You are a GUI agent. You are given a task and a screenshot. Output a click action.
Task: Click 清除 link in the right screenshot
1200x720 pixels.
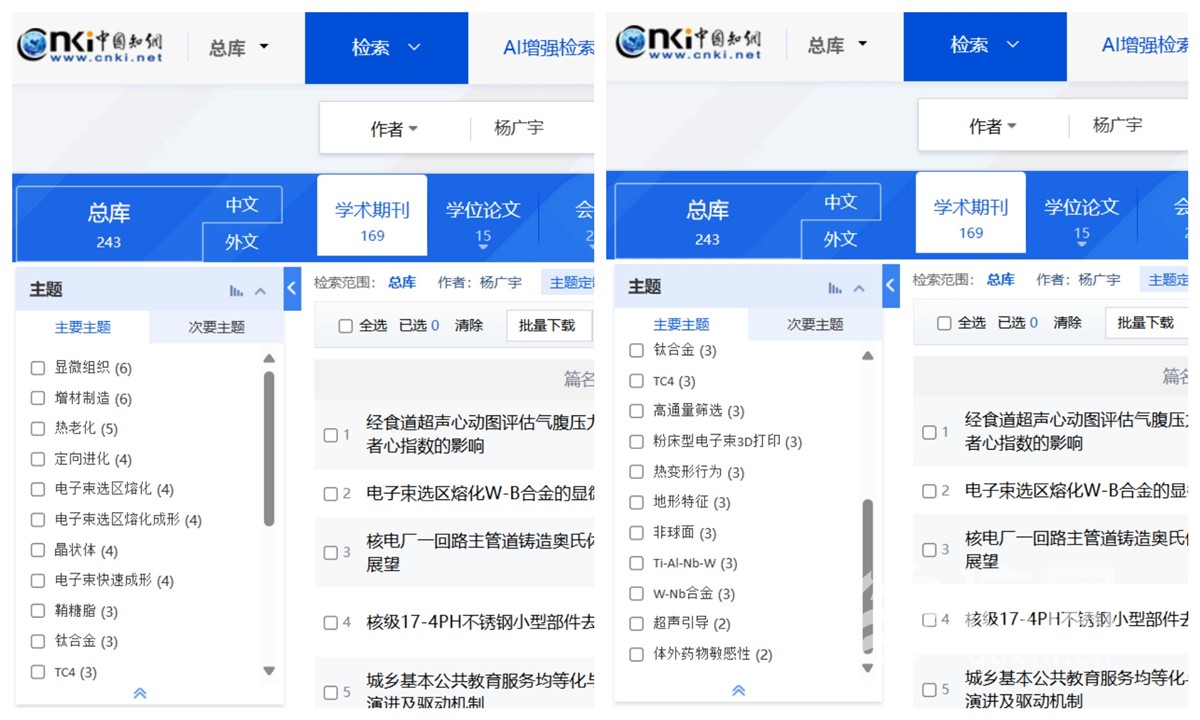(x=1067, y=322)
